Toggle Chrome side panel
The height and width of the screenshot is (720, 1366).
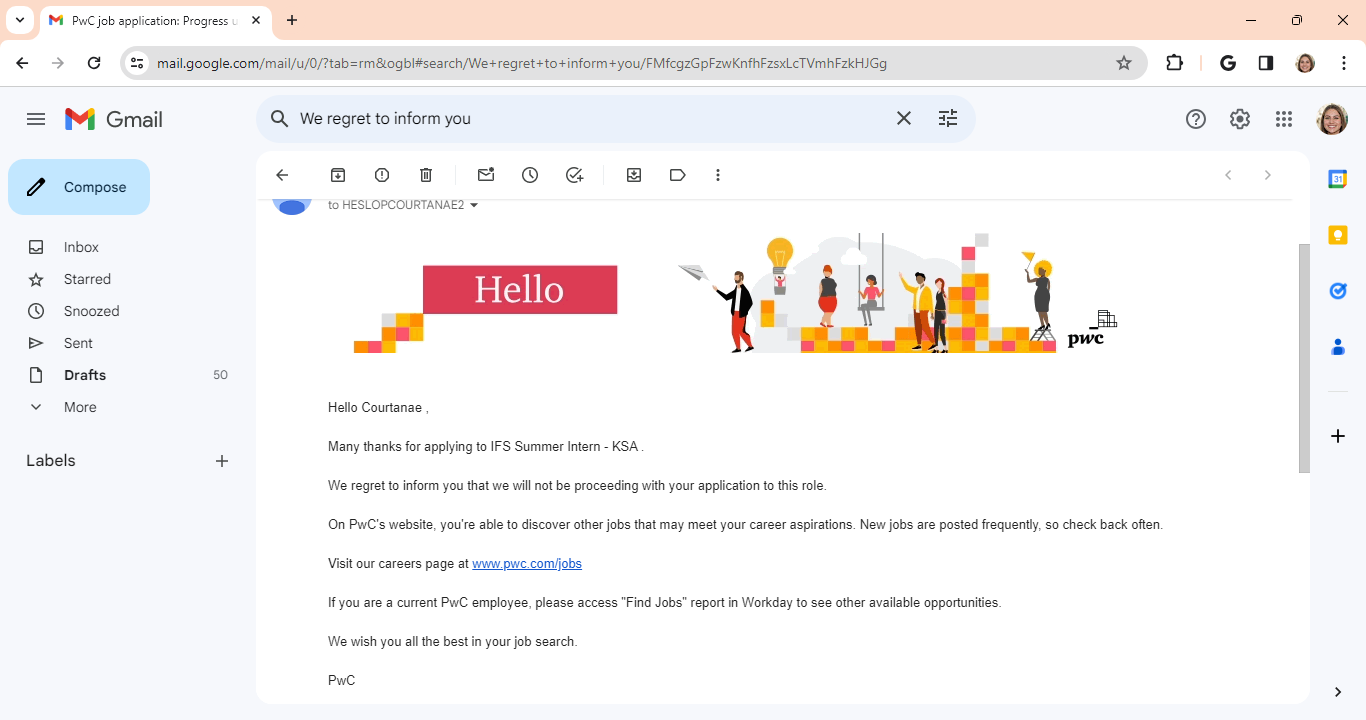[1266, 63]
